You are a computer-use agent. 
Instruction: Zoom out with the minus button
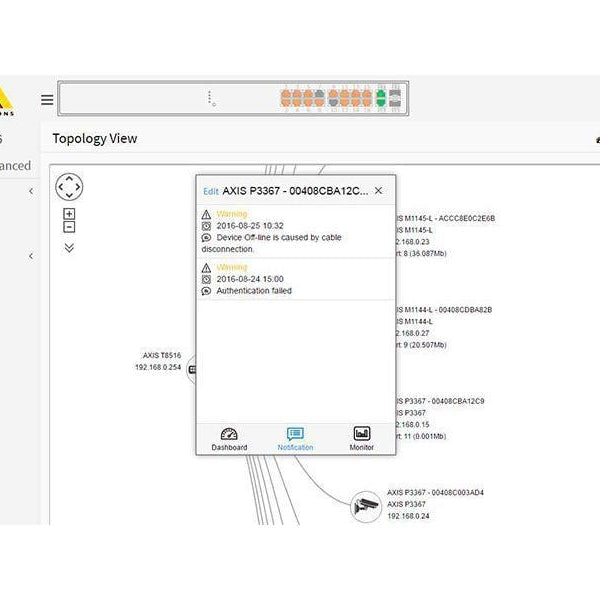69,227
